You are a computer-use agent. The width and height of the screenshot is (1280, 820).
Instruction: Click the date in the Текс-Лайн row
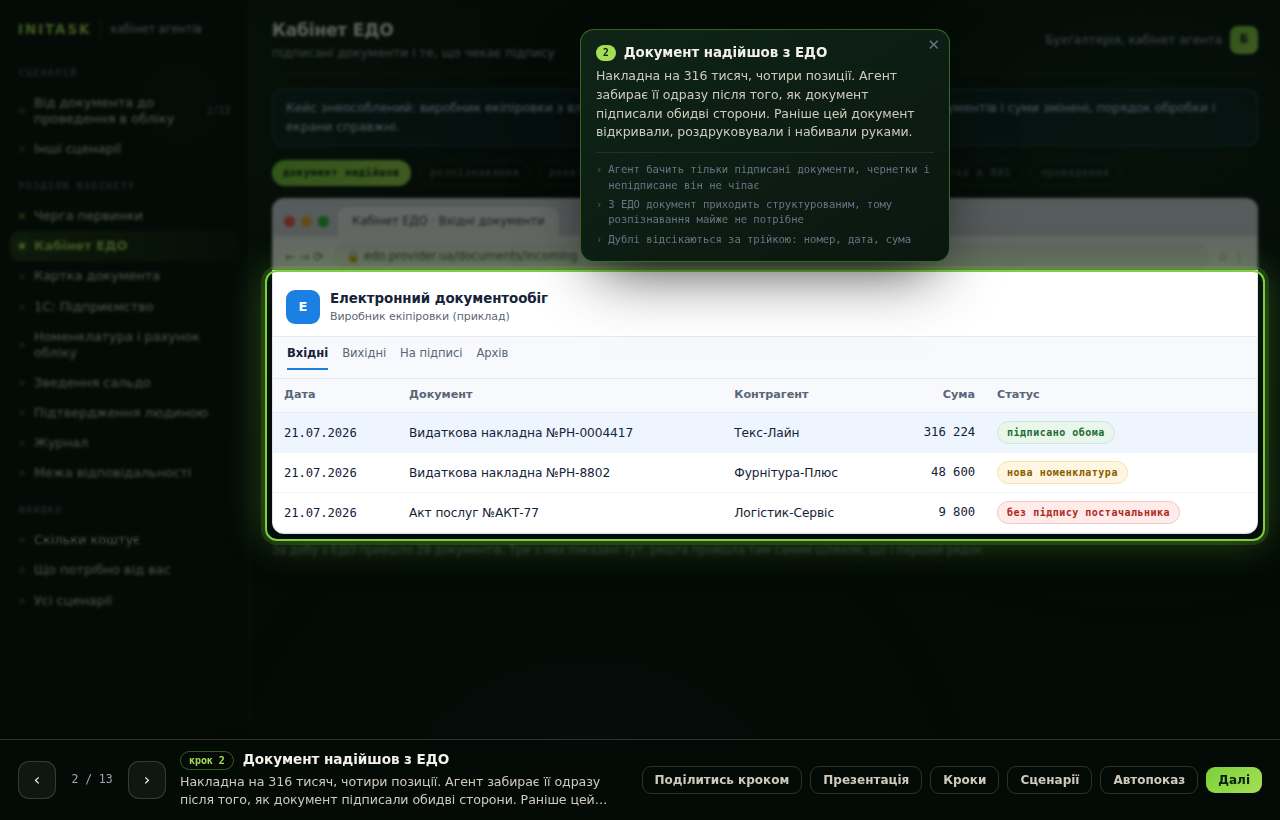(320, 433)
